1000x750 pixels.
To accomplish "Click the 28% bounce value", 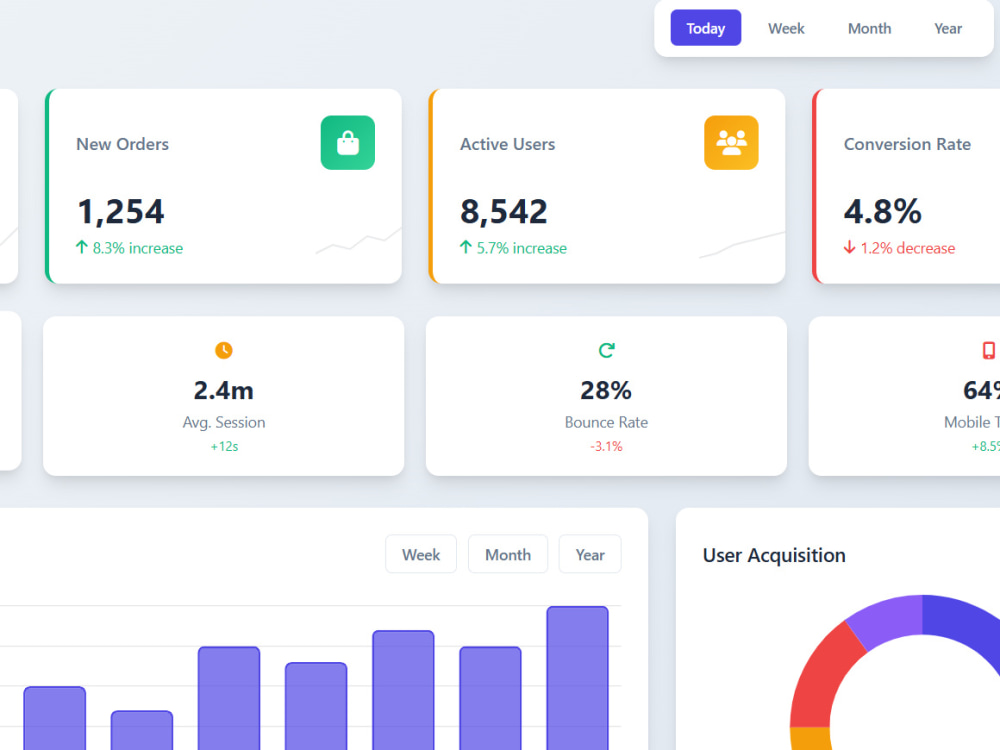I will pyautogui.click(x=606, y=390).
